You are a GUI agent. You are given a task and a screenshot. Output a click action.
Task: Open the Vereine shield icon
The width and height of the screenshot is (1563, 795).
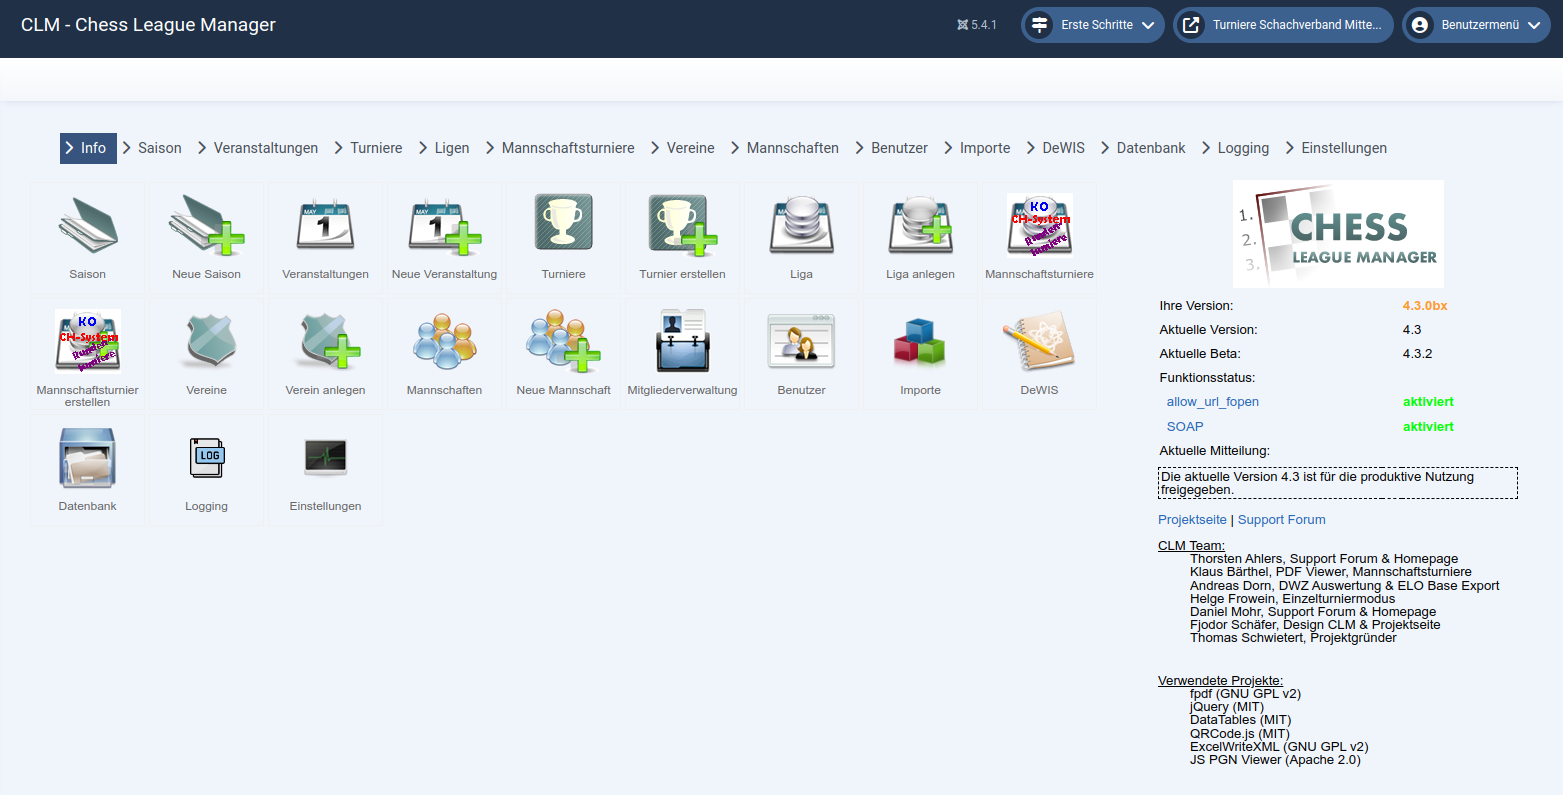click(x=207, y=341)
